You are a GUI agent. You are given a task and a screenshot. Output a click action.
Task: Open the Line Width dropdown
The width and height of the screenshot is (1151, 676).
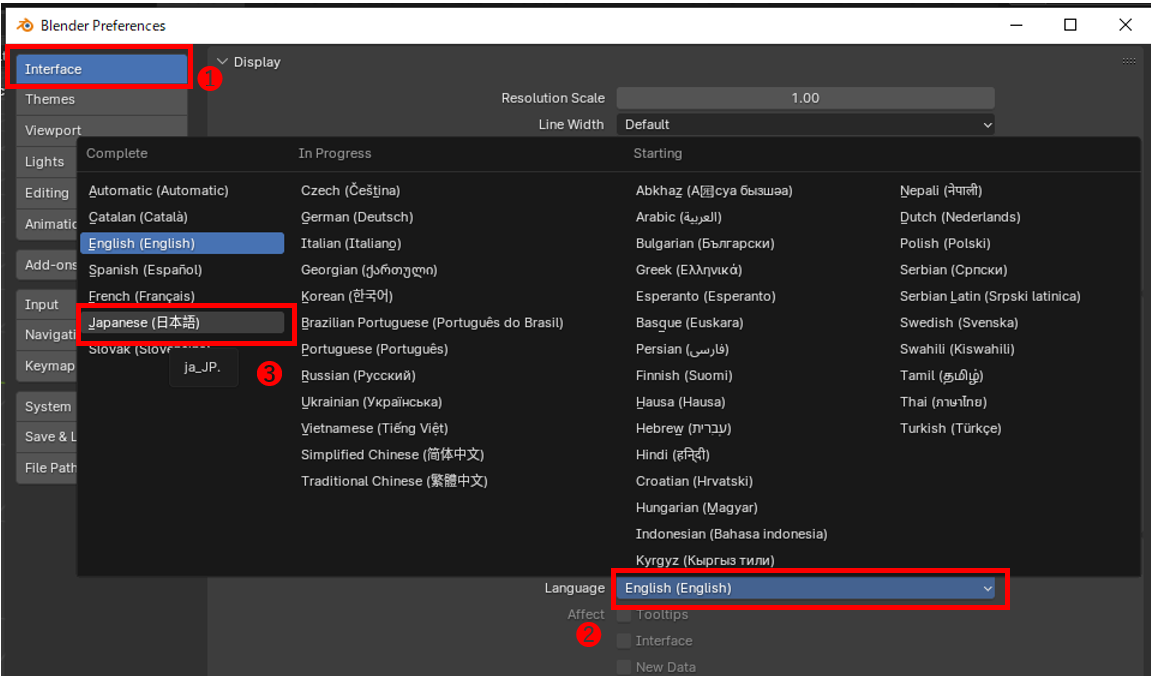pyautogui.click(x=805, y=124)
